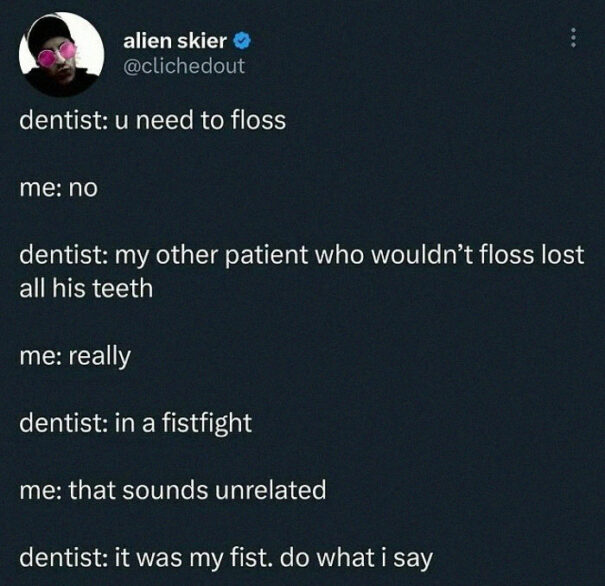Select the line starting 'dentist: my other patient'

click(x=302, y=256)
